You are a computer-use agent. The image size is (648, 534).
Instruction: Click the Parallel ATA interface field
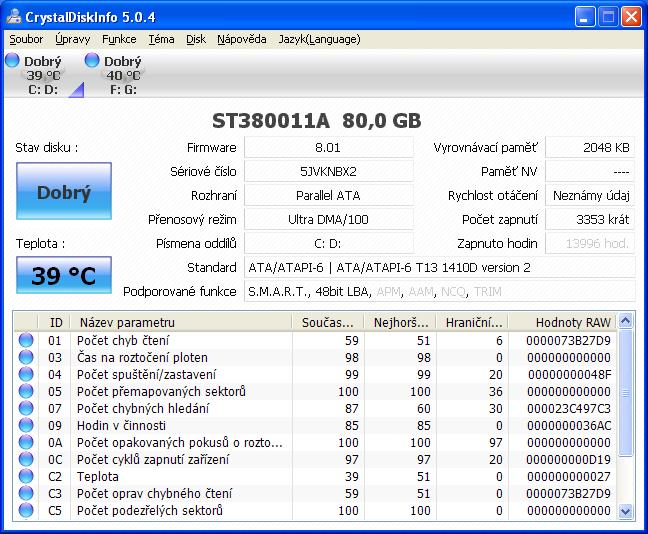pyautogui.click(x=329, y=195)
